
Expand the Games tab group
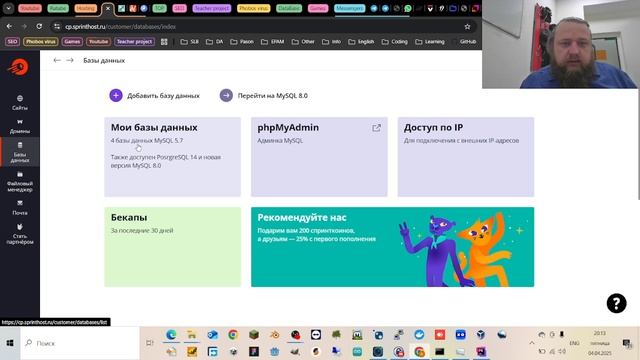pyautogui.click(x=318, y=8)
